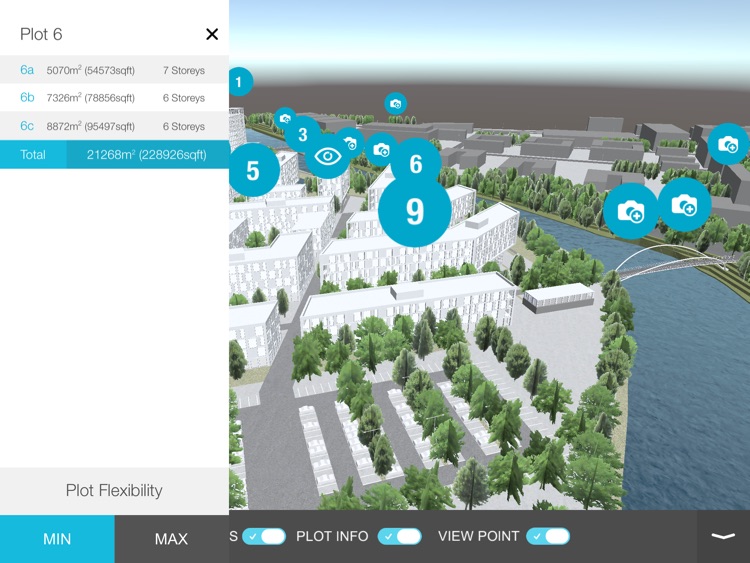Open camera viewpoint at top right edge

tap(728, 144)
